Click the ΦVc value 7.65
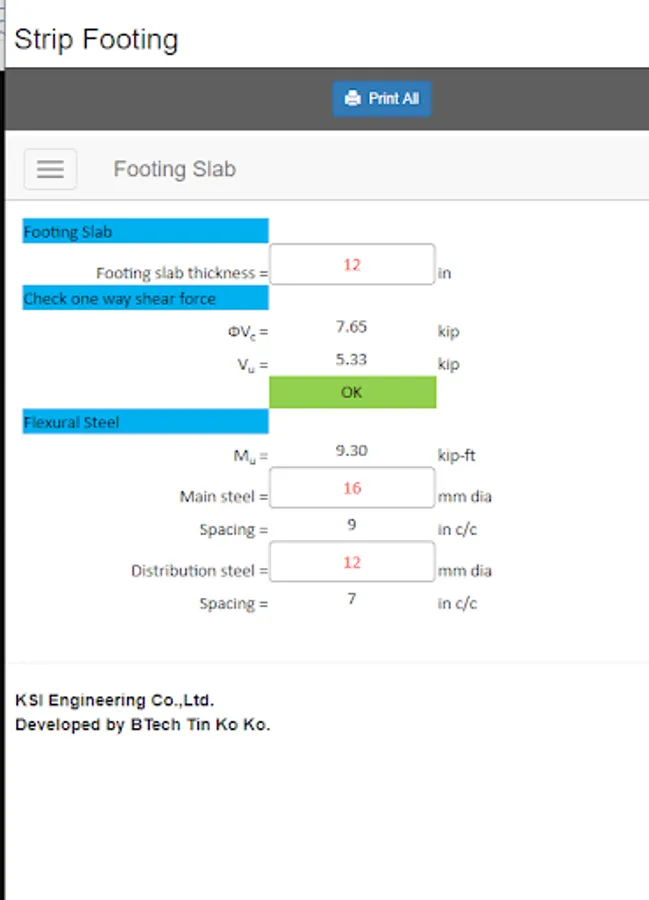Image resolution: width=649 pixels, height=900 pixels. coord(352,326)
